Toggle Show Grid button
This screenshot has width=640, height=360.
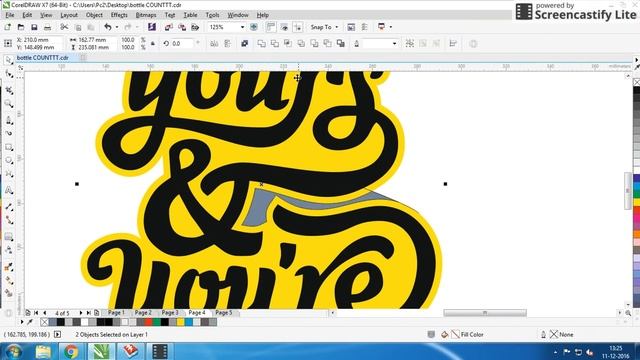[x=284, y=27]
